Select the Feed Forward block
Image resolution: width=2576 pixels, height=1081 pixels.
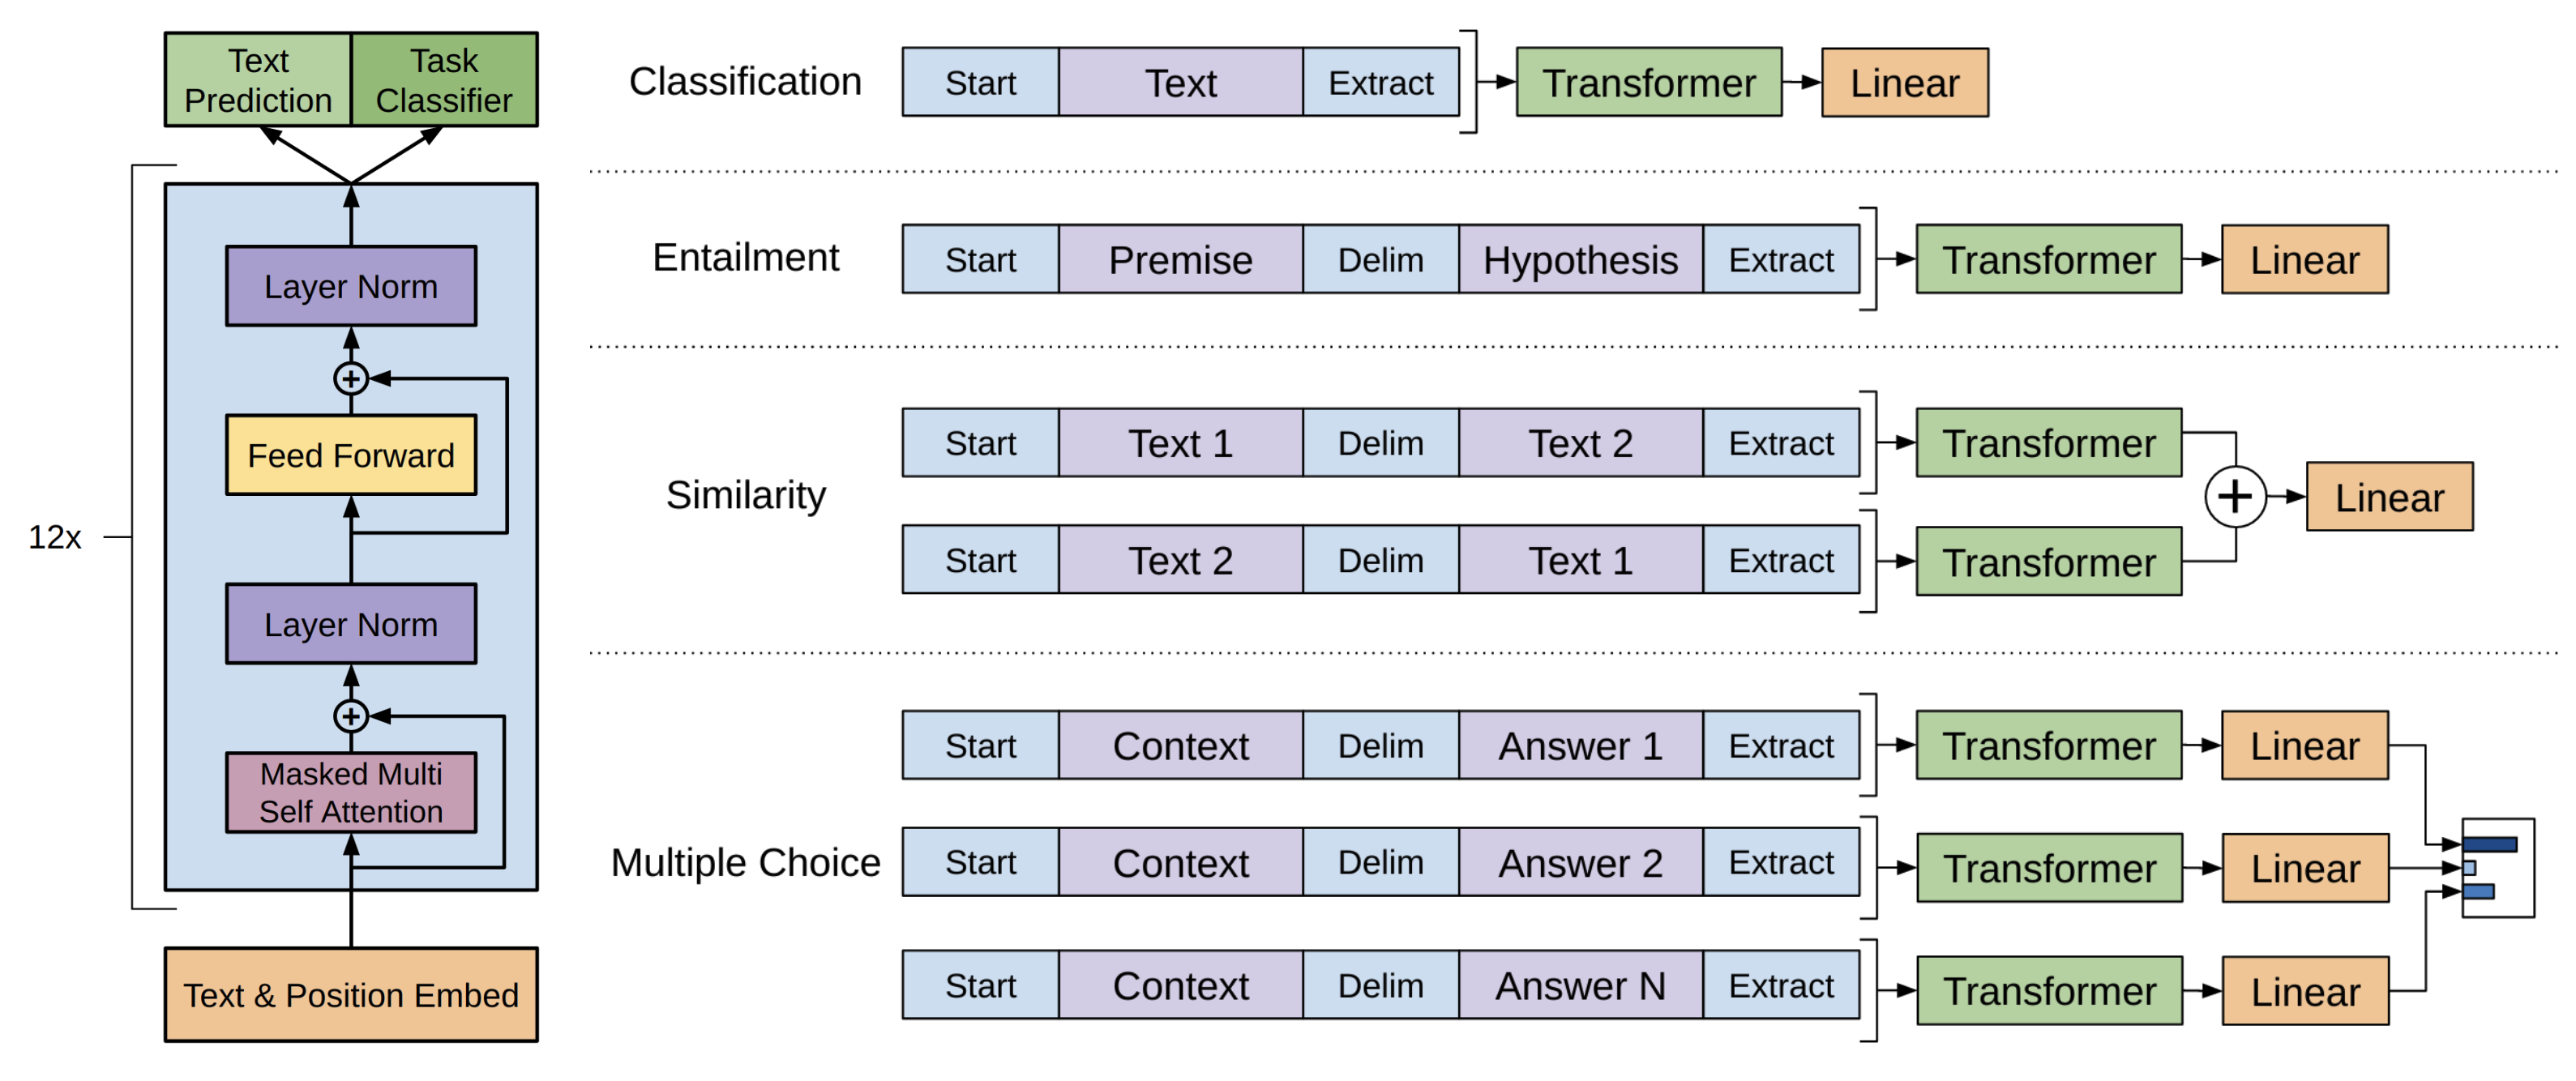point(351,455)
